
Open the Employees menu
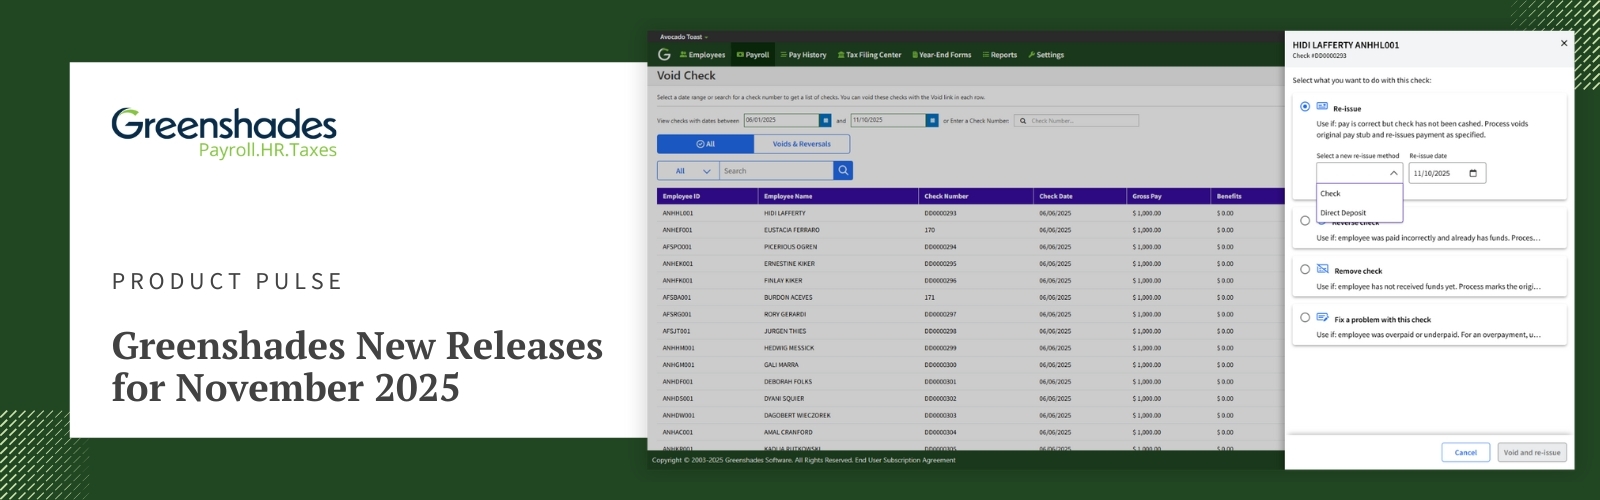coord(702,55)
